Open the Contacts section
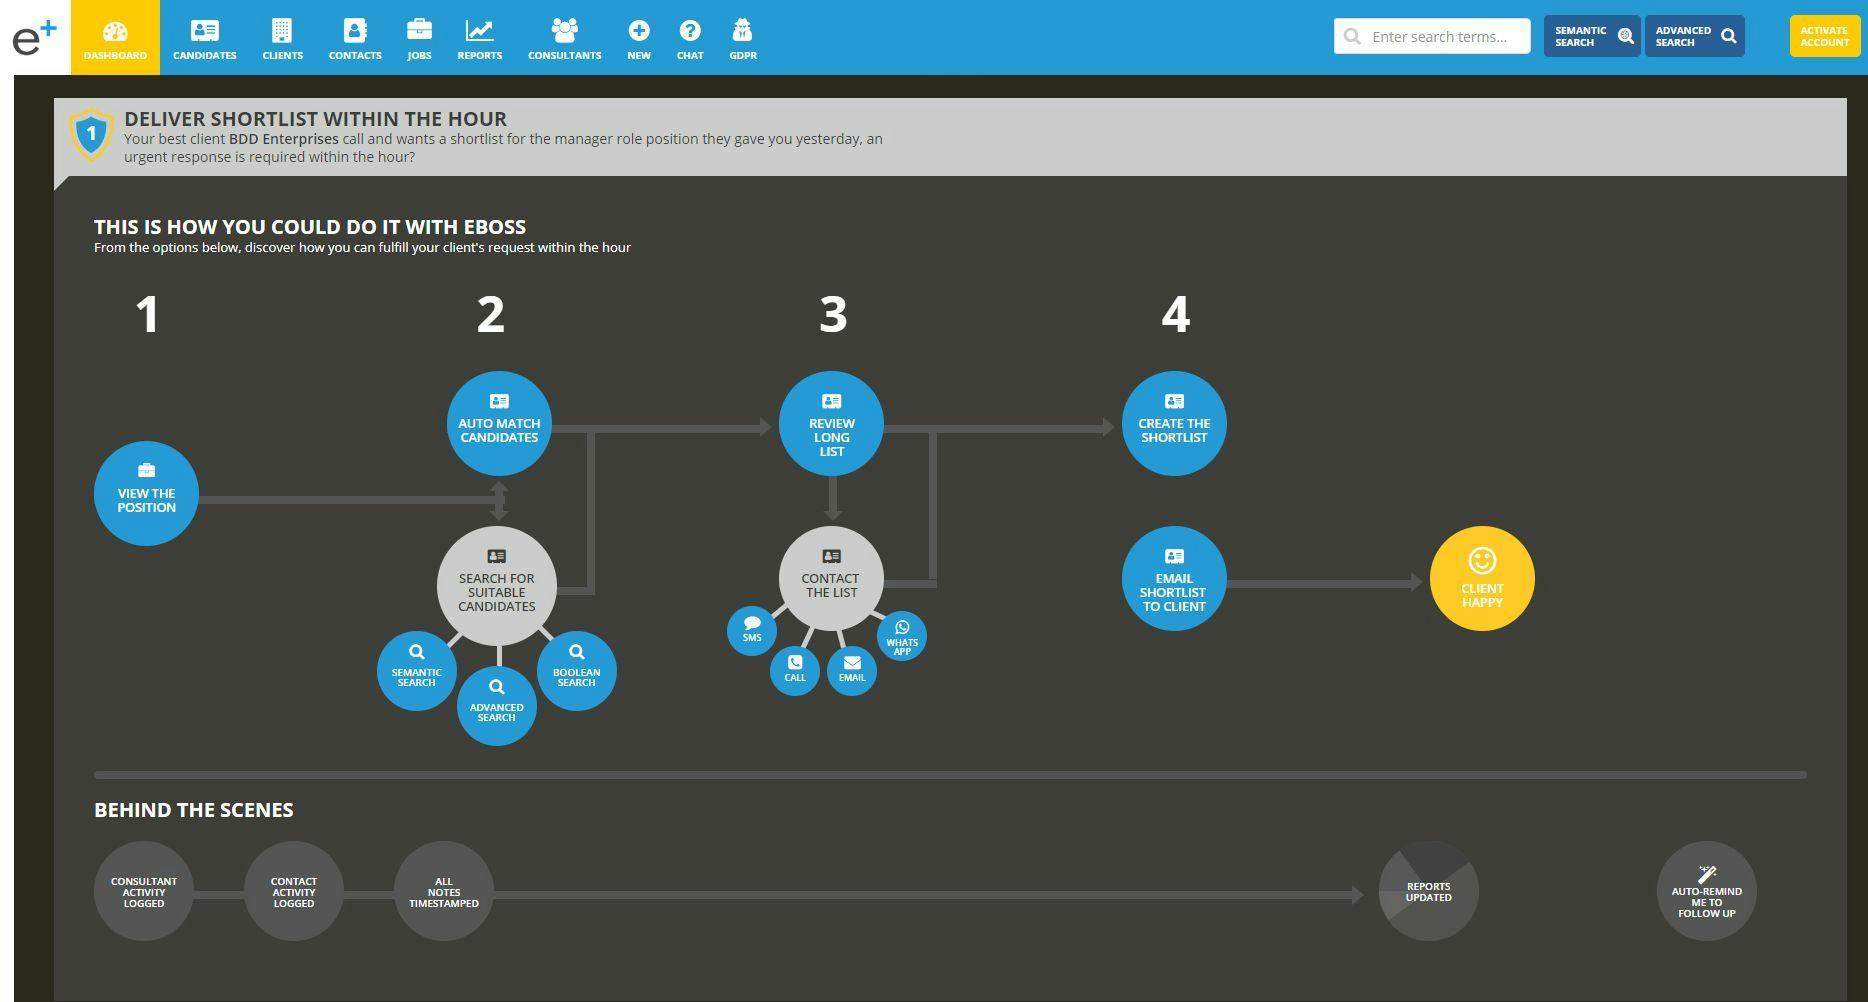The width and height of the screenshot is (1868, 1002). coord(355,37)
